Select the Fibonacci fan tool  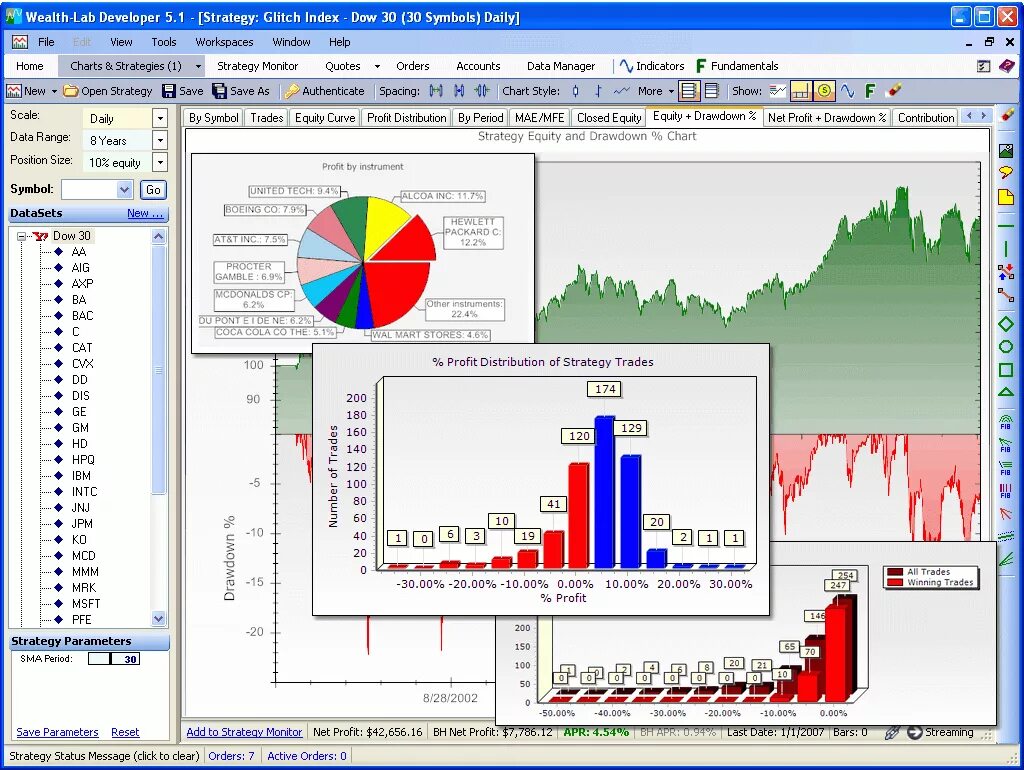point(1006,445)
